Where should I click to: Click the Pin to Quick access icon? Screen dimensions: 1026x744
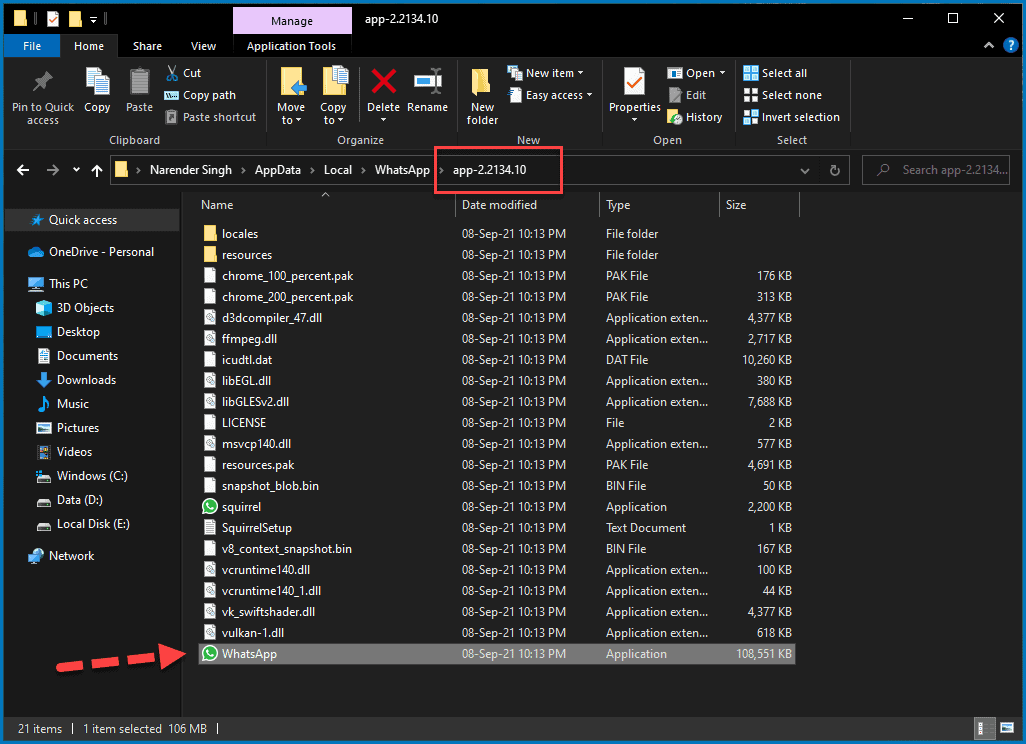(x=43, y=81)
